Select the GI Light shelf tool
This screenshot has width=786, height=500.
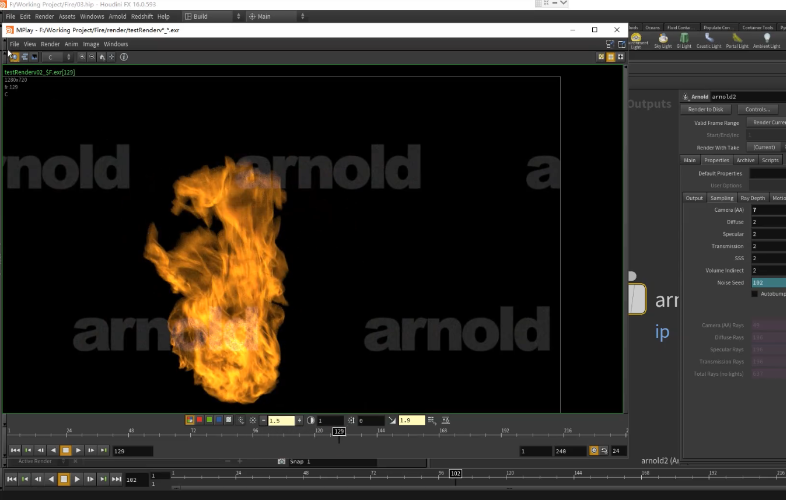point(684,41)
